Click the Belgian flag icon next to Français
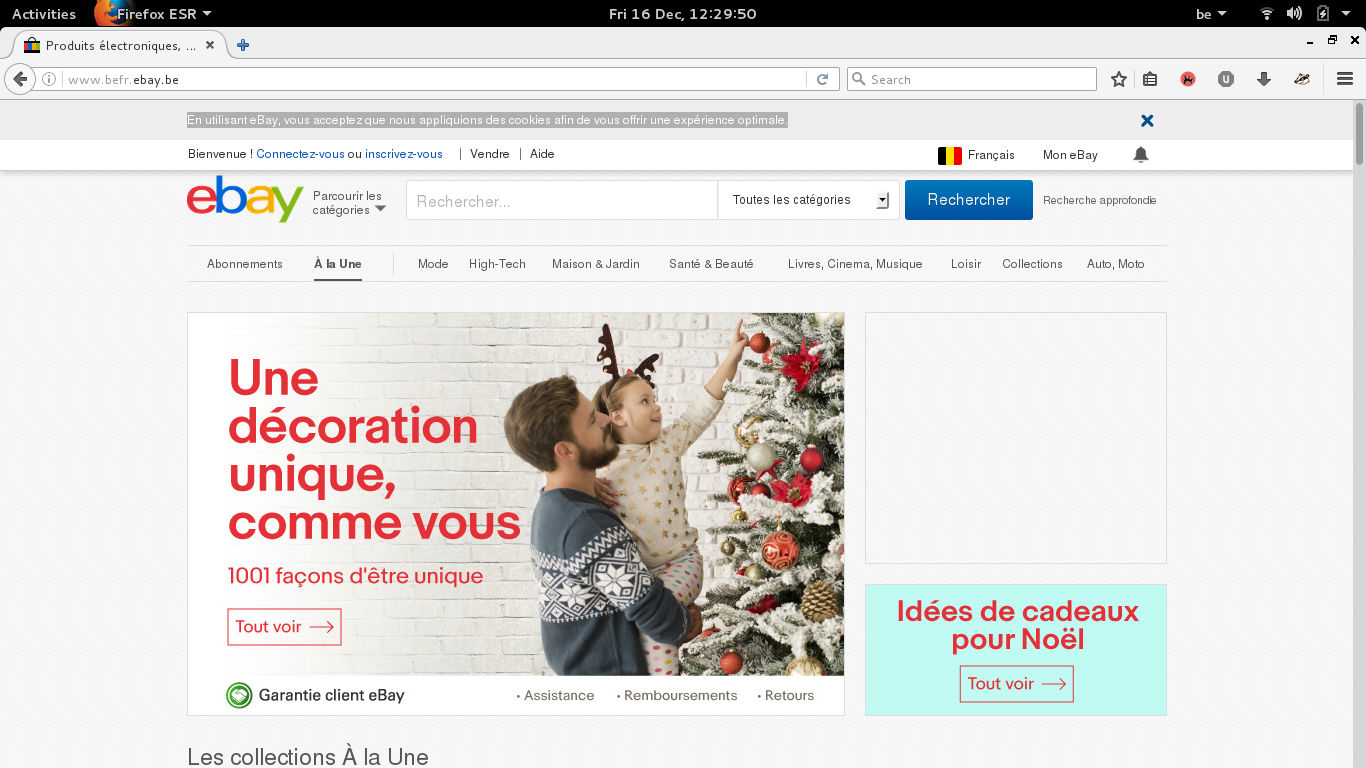The image size is (1366, 768). (948, 155)
